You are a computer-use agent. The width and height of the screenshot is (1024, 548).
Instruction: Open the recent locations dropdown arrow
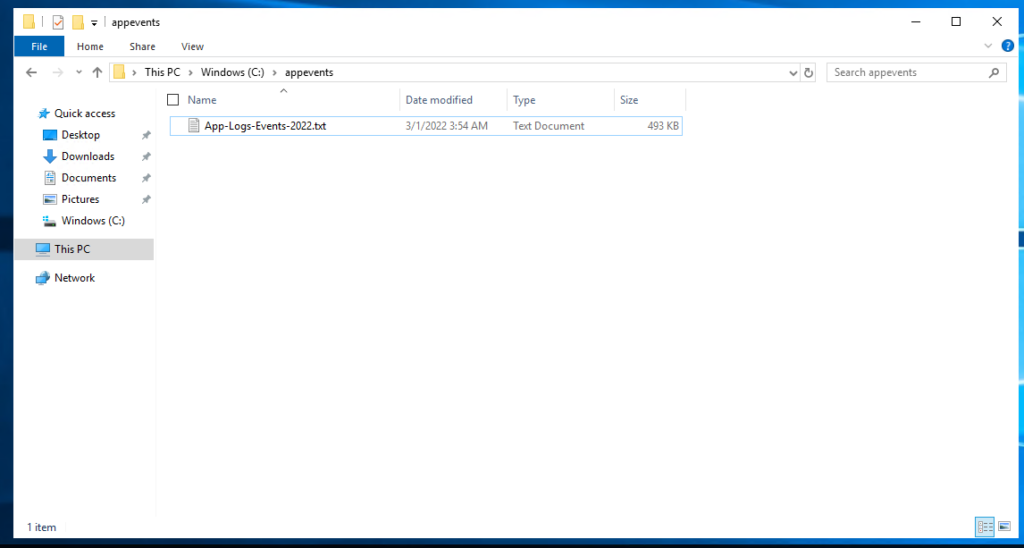[77, 72]
